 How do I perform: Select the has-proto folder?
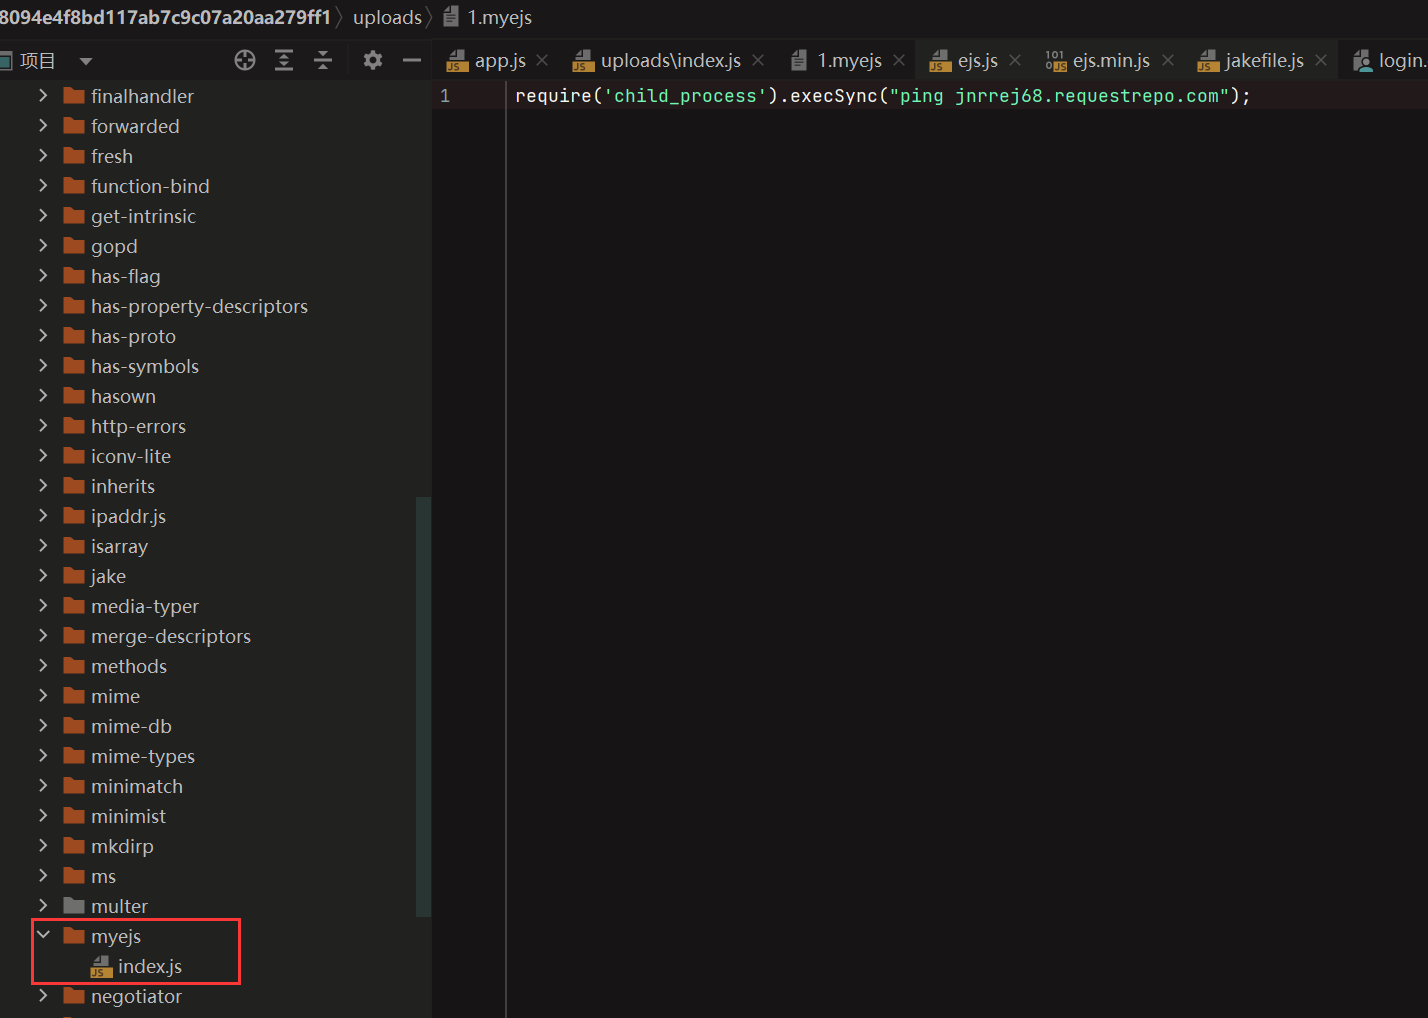coord(133,336)
